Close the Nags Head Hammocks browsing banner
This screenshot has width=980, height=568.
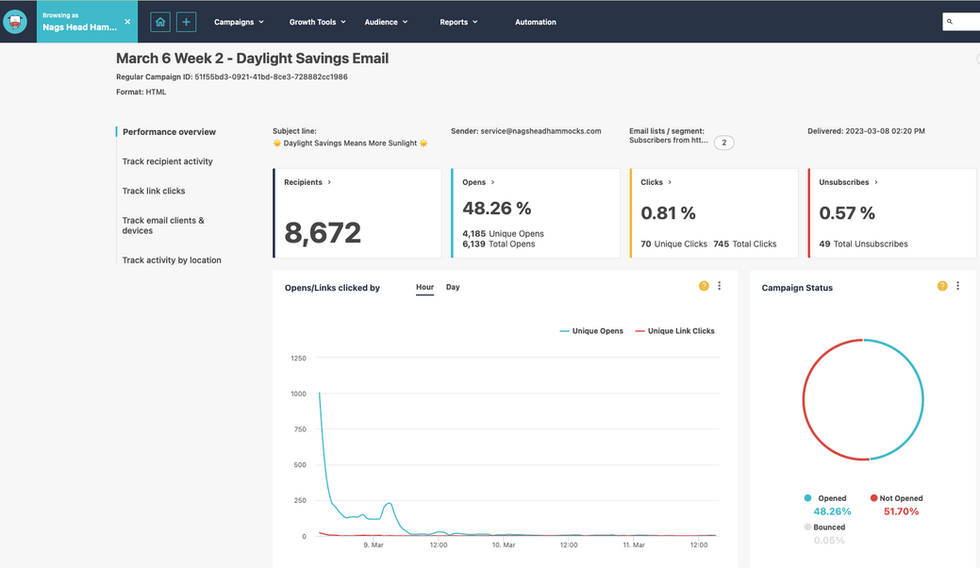point(127,21)
